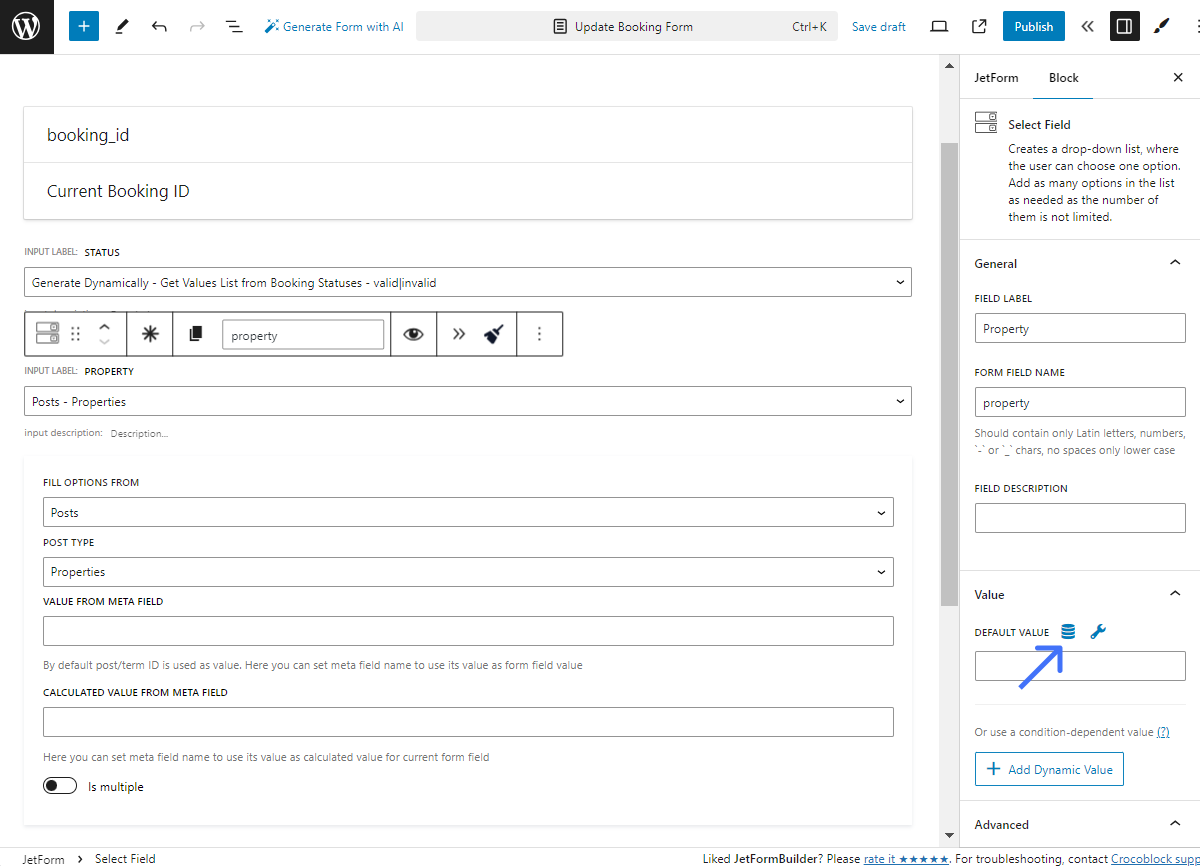This screenshot has width=1200, height=866.
Task: Toggle the settings sidebar panel button
Action: tap(1124, 27)
